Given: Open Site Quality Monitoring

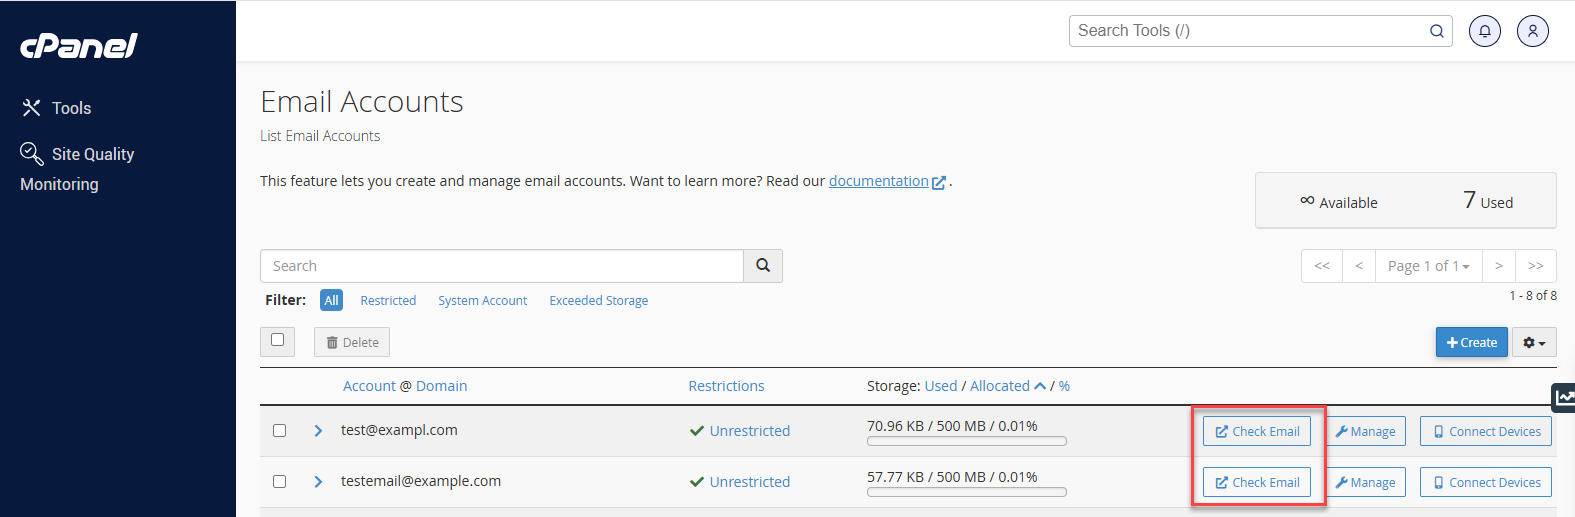Looking at the screenshot, I should point(77,168).
